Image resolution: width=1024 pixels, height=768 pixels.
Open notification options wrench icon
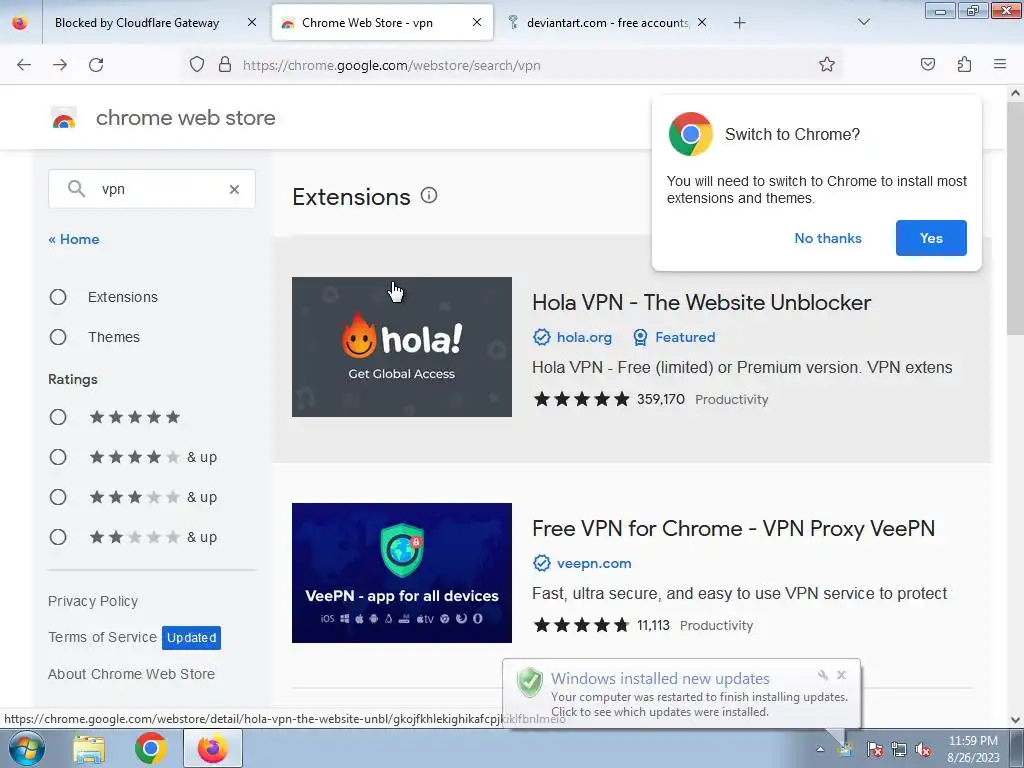[823, 675]
